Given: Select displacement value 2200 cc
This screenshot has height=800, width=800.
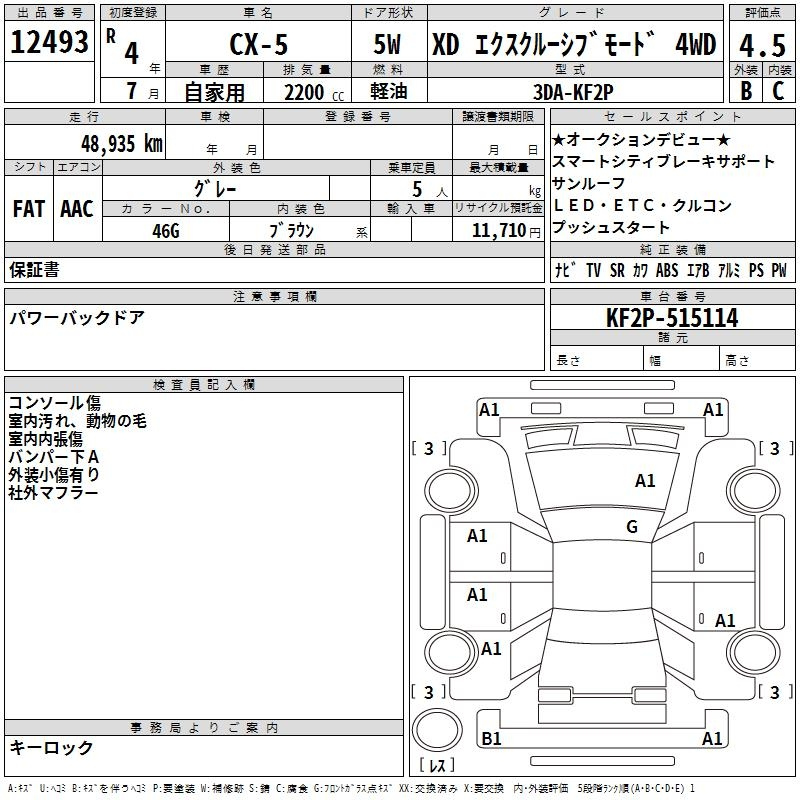Looking at the screenshot, I should pyautogui.click(x=314, y=92).
